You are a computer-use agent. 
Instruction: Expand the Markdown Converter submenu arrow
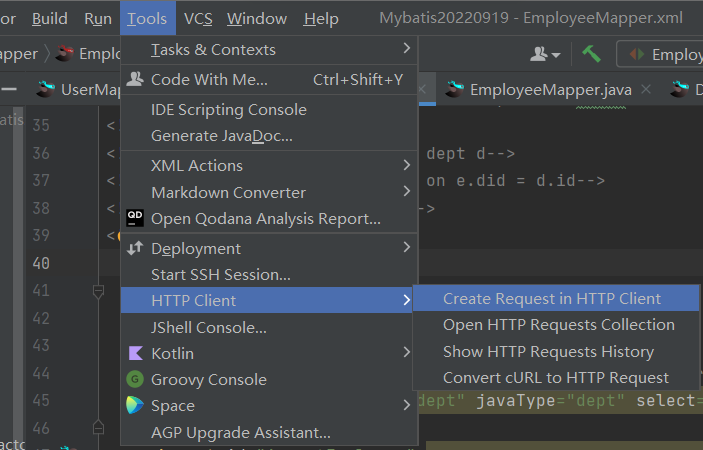[x=406, y=192]
